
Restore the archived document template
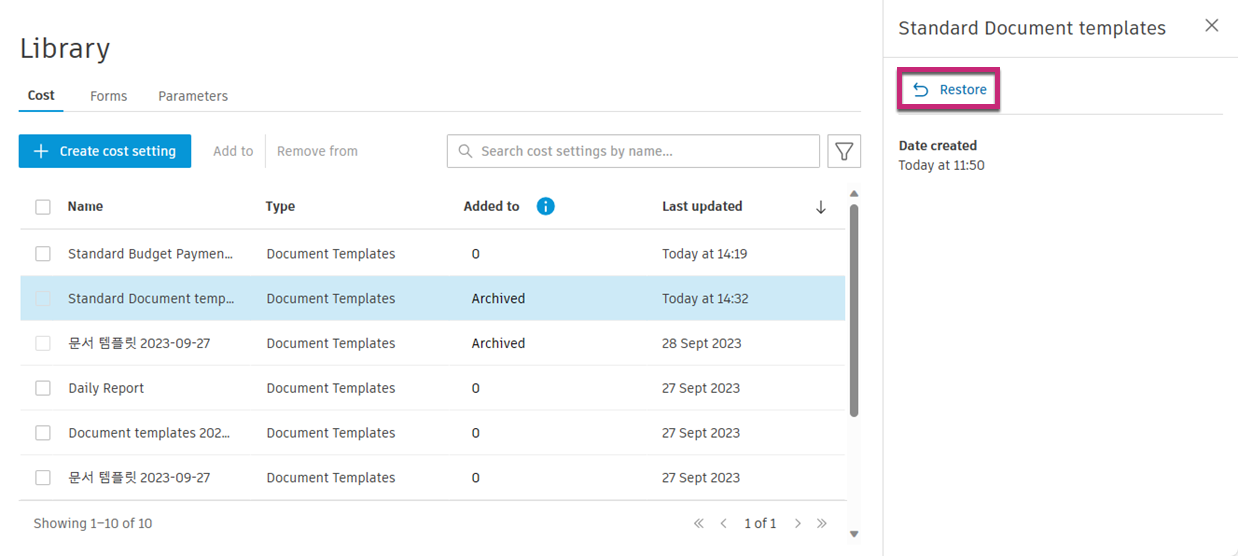950,90
